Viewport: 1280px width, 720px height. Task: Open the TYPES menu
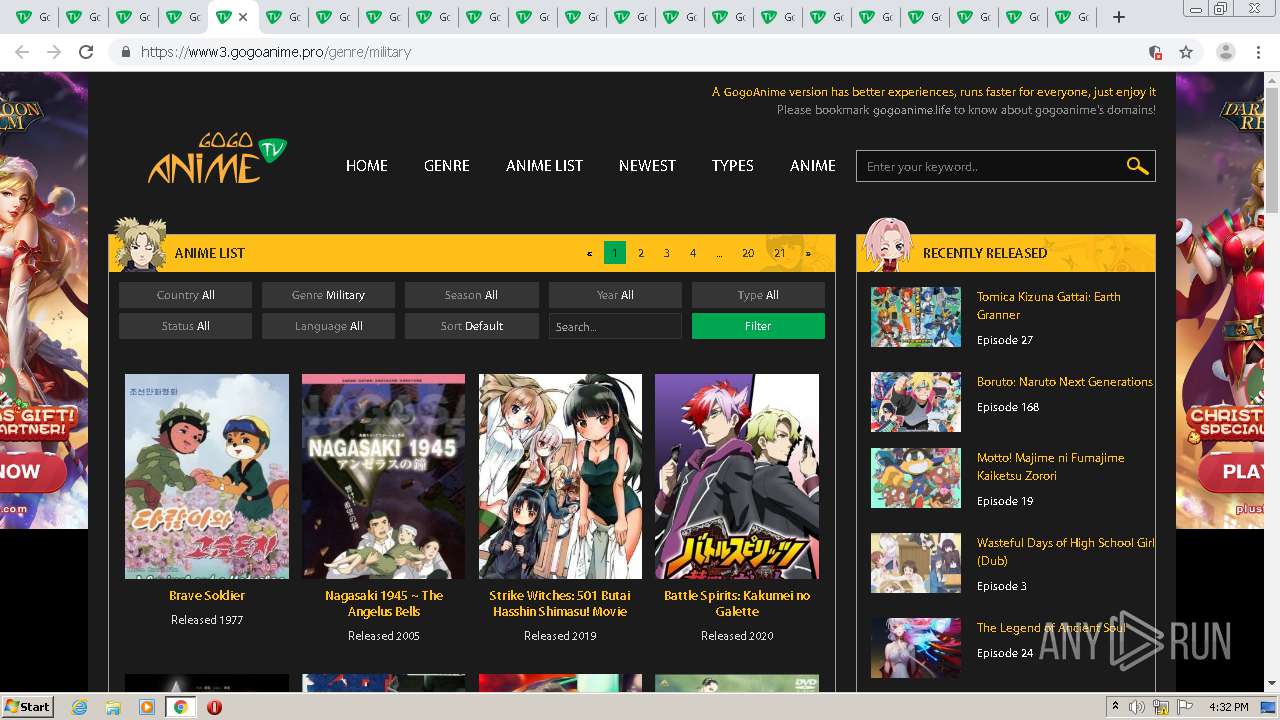pyautogui.click(x=733, y=166)
